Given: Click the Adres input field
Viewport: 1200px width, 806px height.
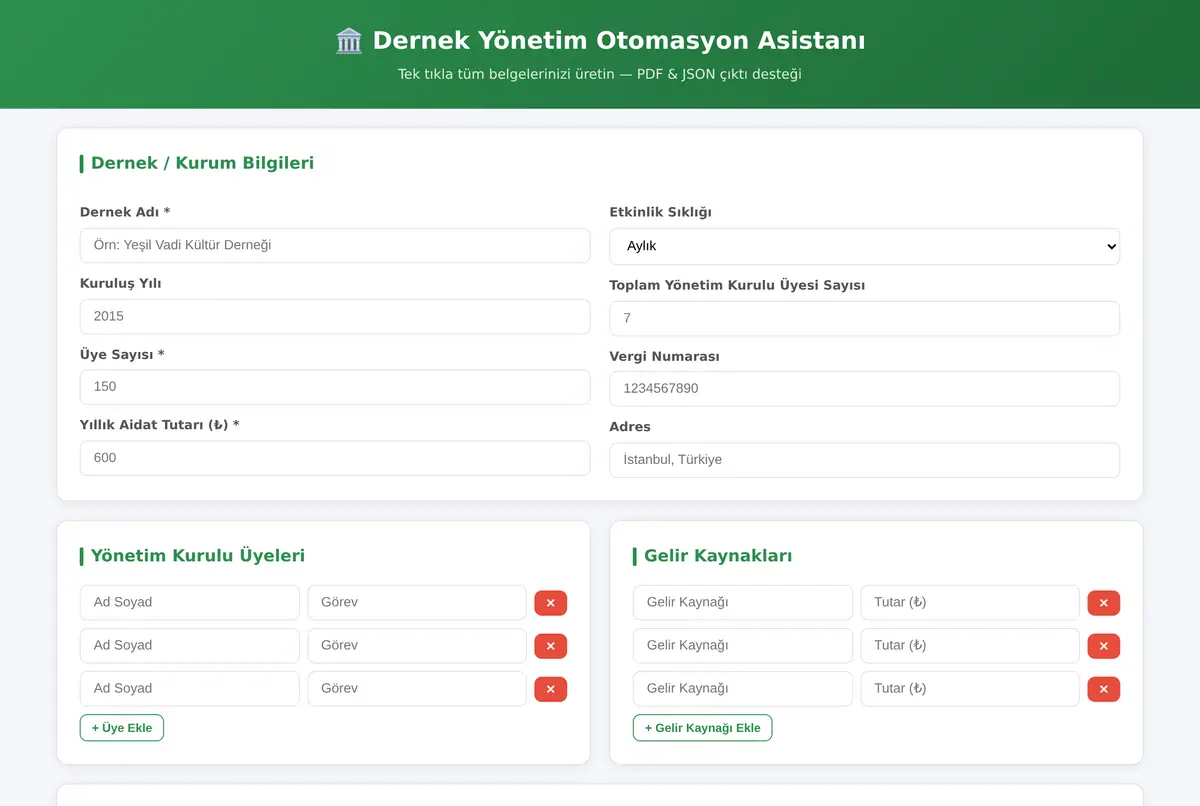Looking at the screenshot, I should [x=864, y=460].
